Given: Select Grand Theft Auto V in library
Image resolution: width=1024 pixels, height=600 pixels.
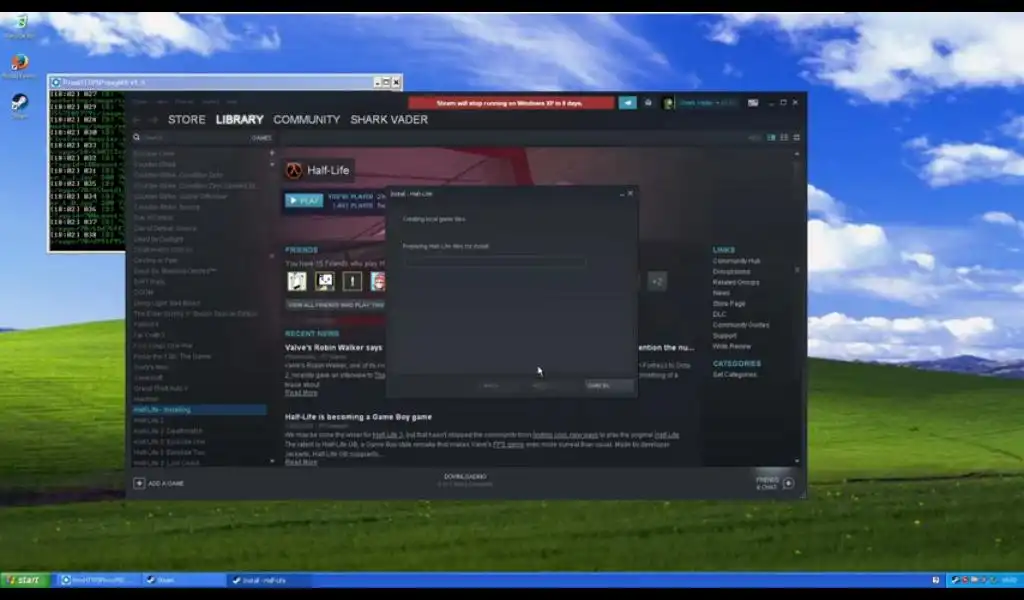Looking at the screenshot, I should tap(160, 388).
